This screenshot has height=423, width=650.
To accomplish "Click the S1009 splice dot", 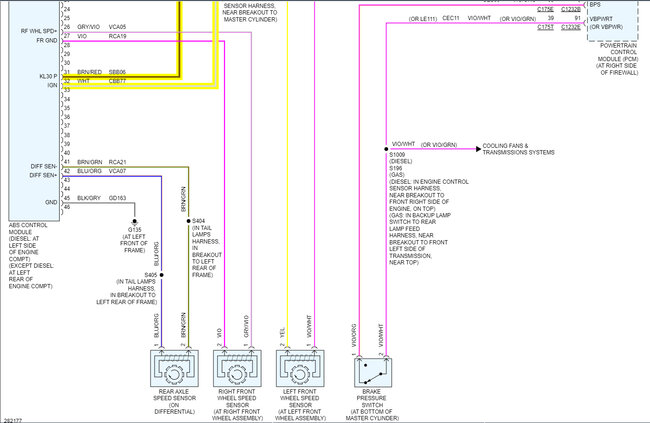I will pos(386,149).
